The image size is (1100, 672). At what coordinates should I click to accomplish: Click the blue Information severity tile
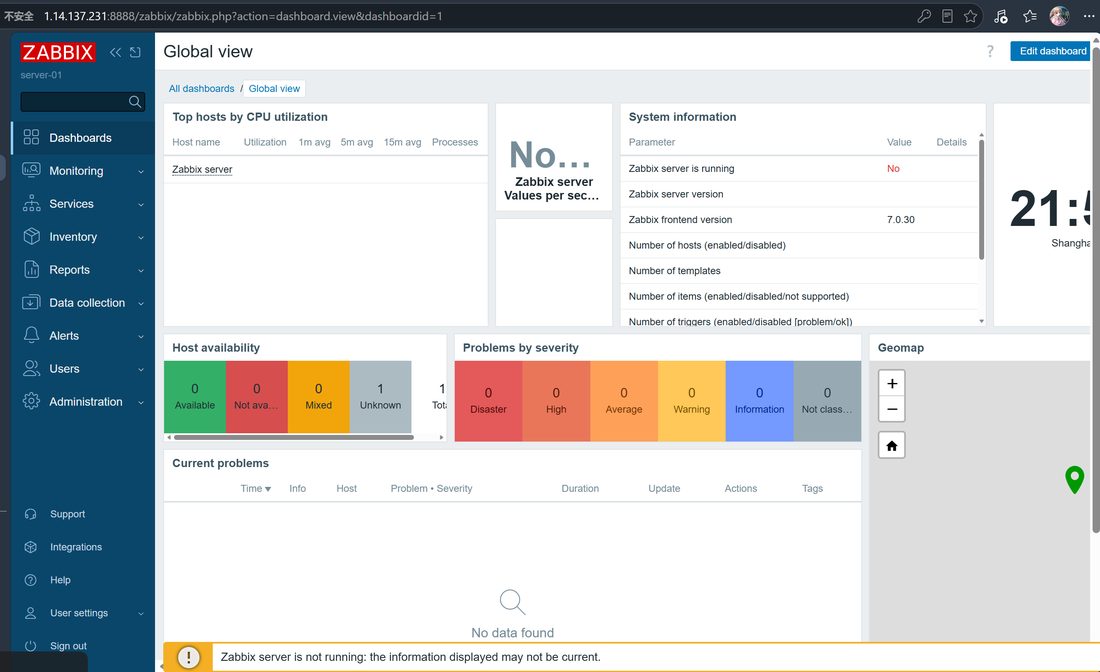[x=759, y=401]
